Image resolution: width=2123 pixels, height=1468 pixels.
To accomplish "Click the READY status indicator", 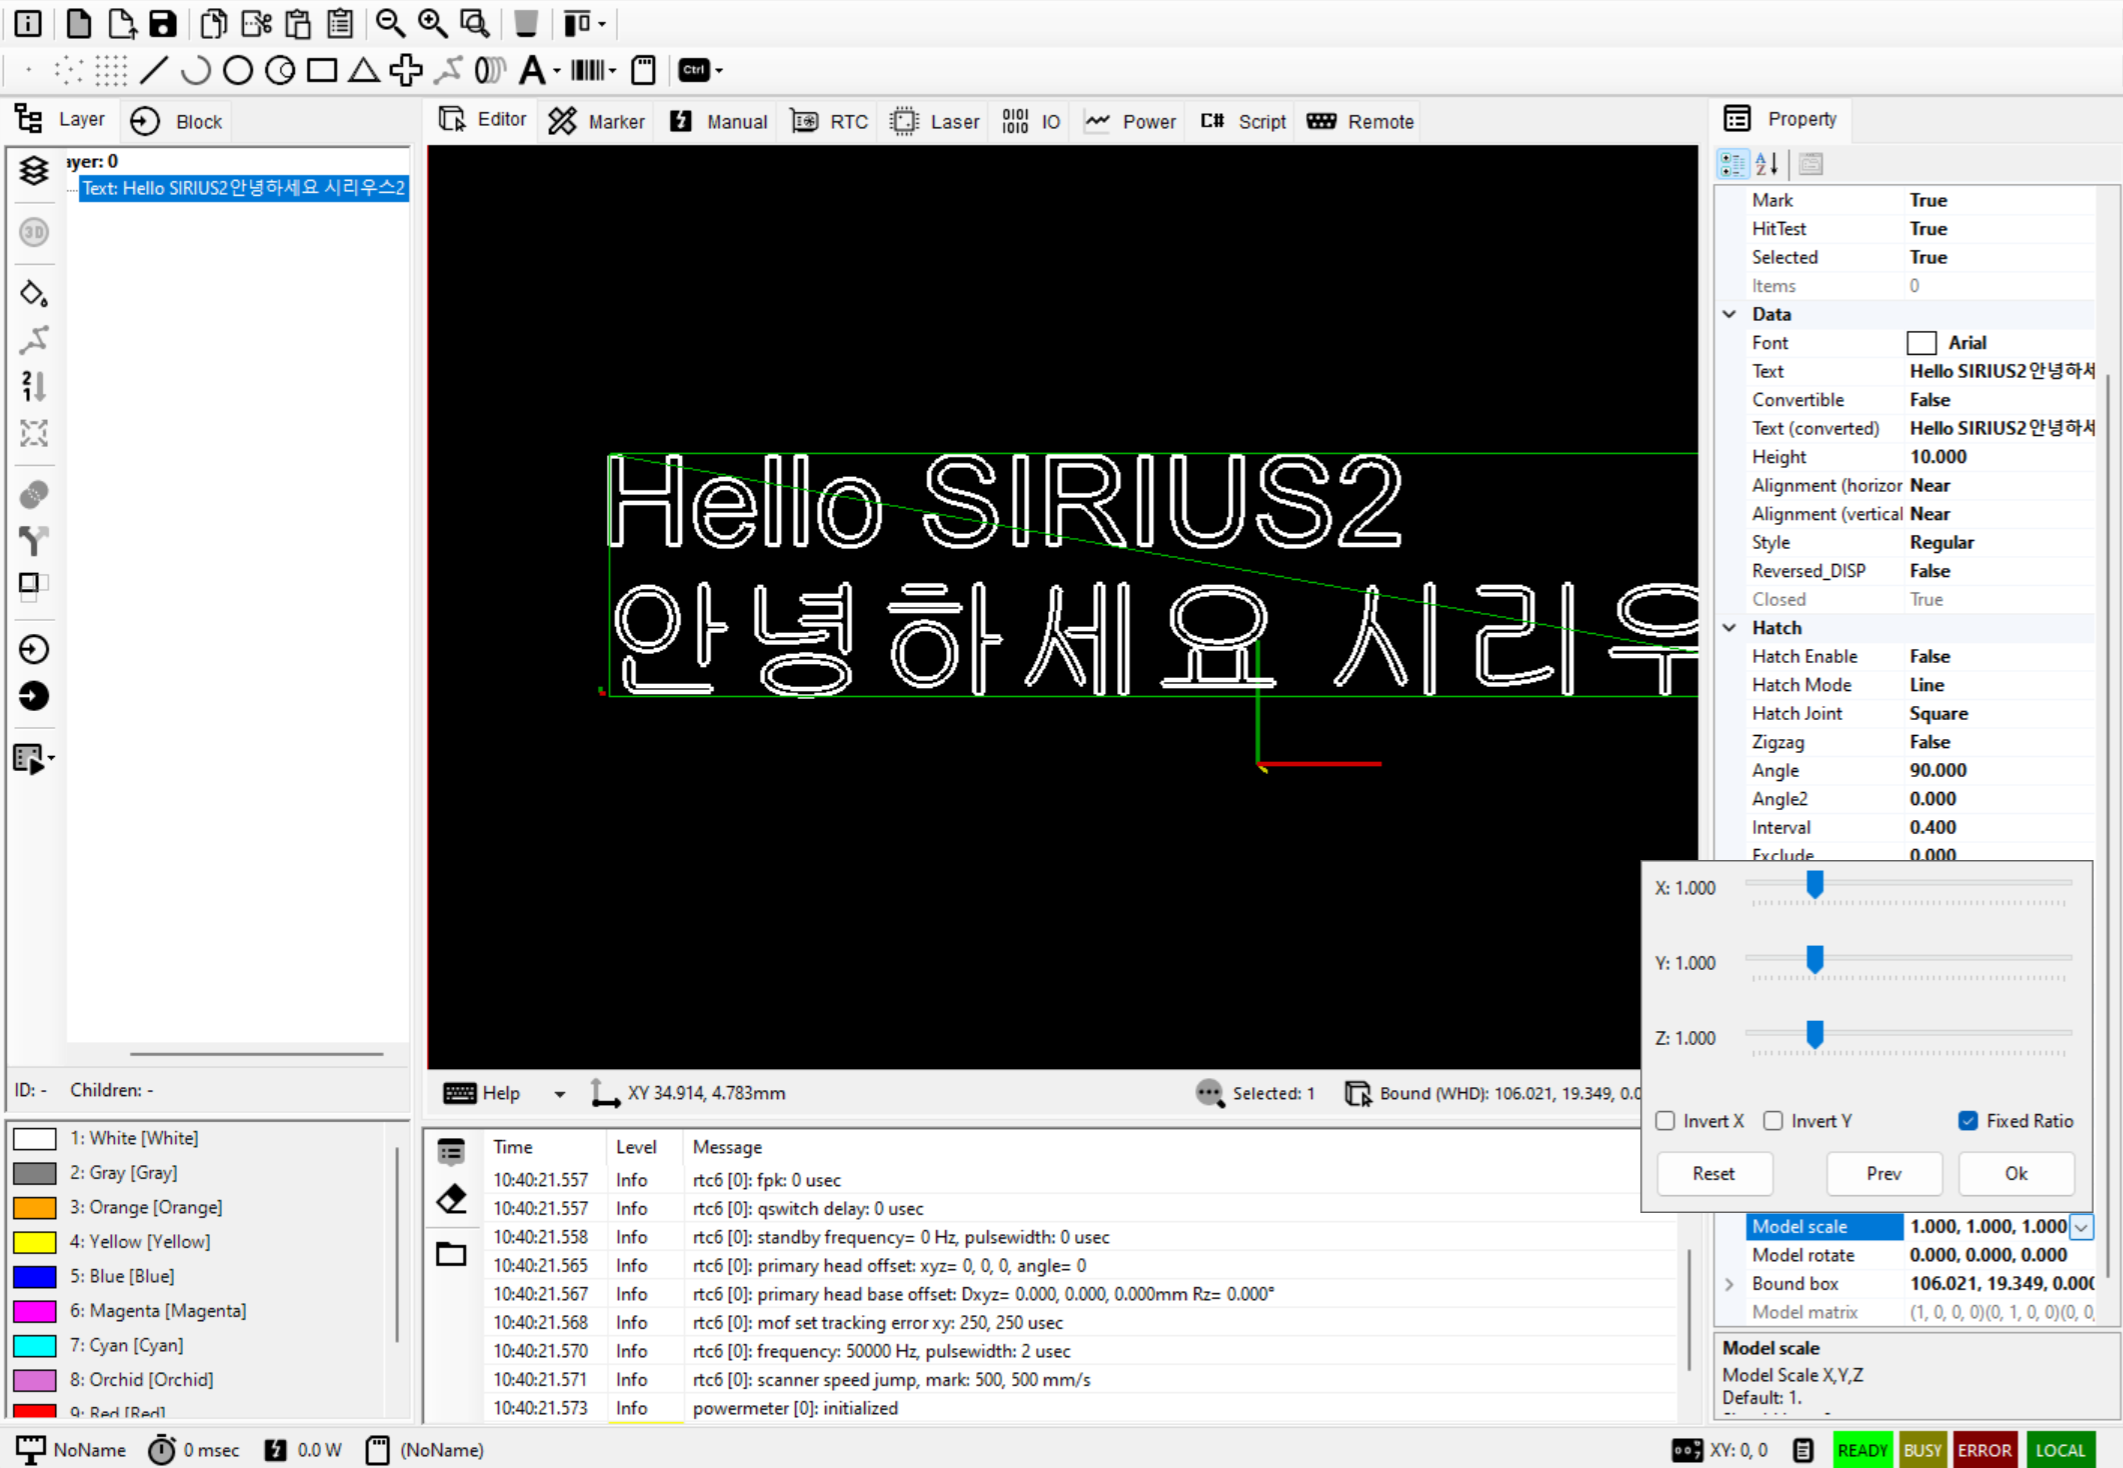I will 1862,1450.
